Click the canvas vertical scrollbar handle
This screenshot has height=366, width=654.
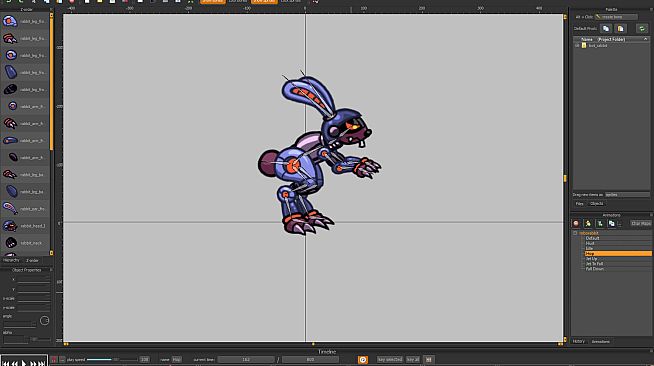click(565, 178)
